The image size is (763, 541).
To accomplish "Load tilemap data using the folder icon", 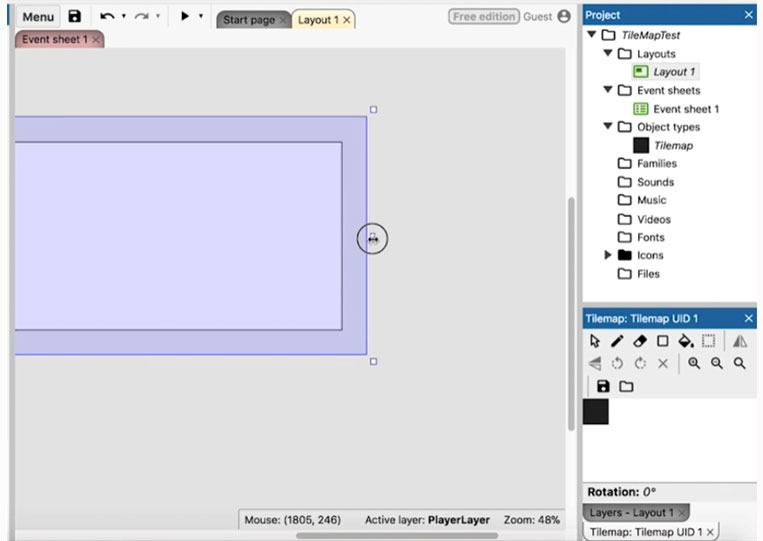I will (626, 386).
